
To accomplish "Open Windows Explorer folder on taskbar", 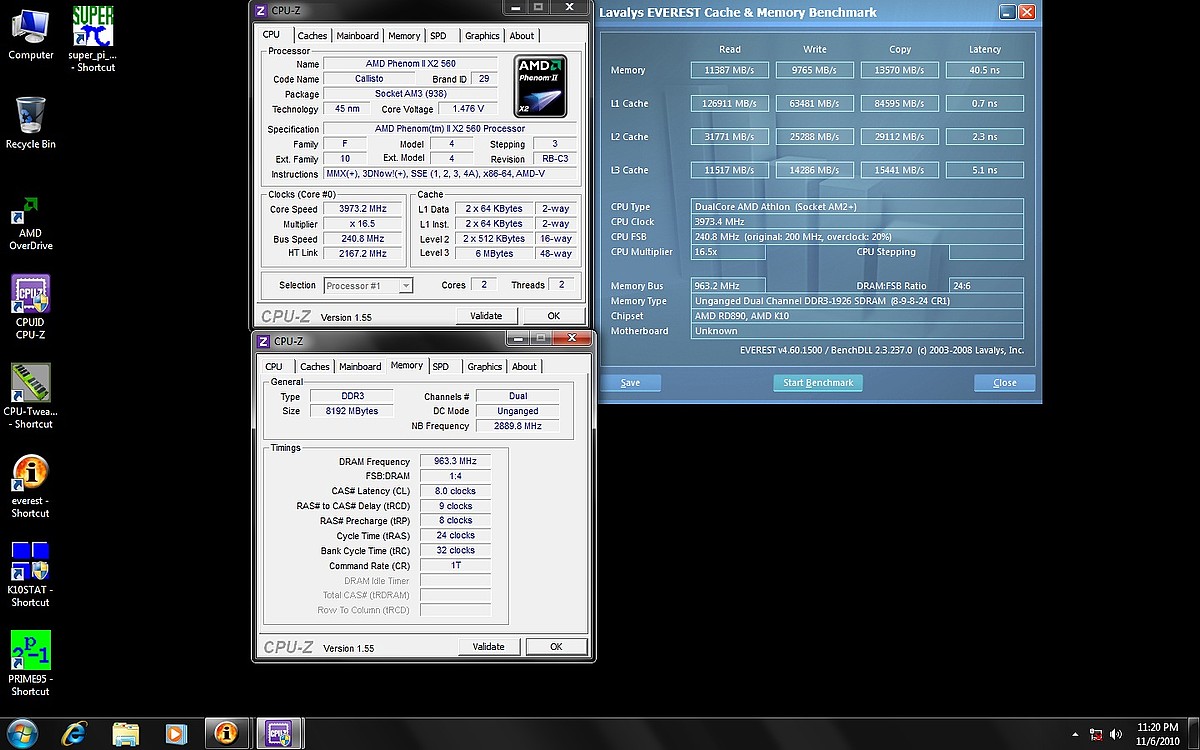I will pyautogui.click(x=125, y=734).
